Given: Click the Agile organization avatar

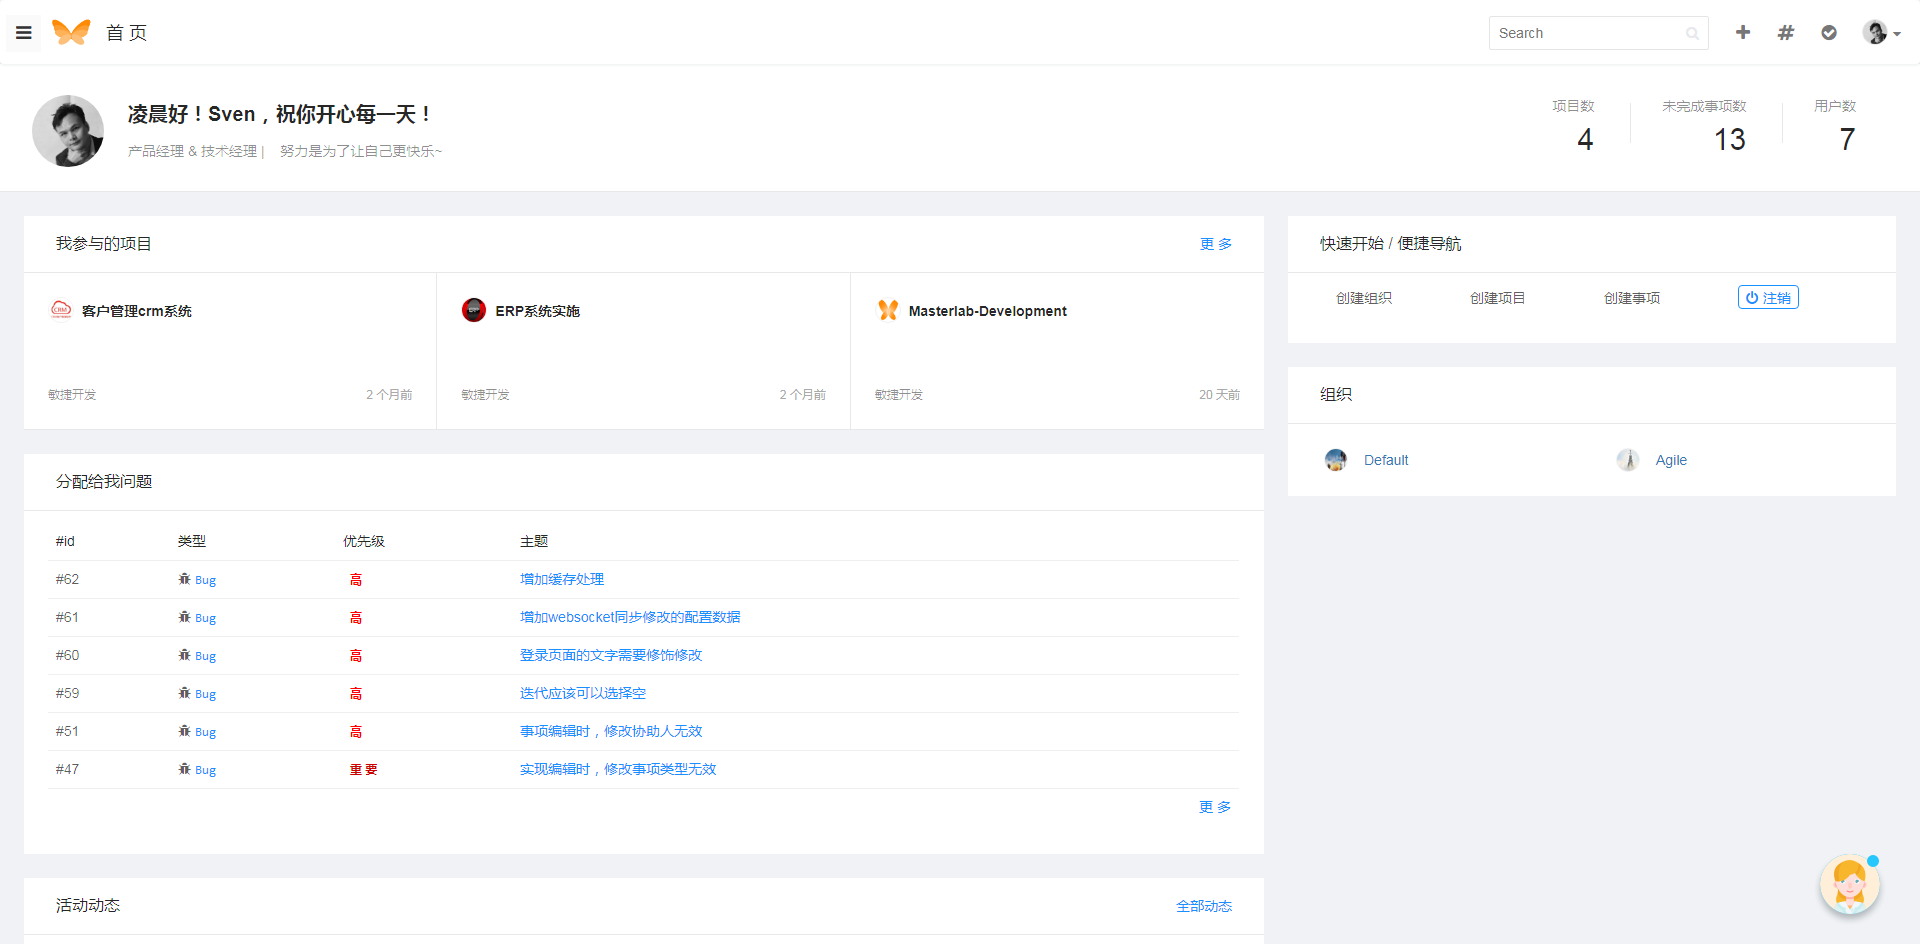Looking at the screenshot, I should [1628, 460].
